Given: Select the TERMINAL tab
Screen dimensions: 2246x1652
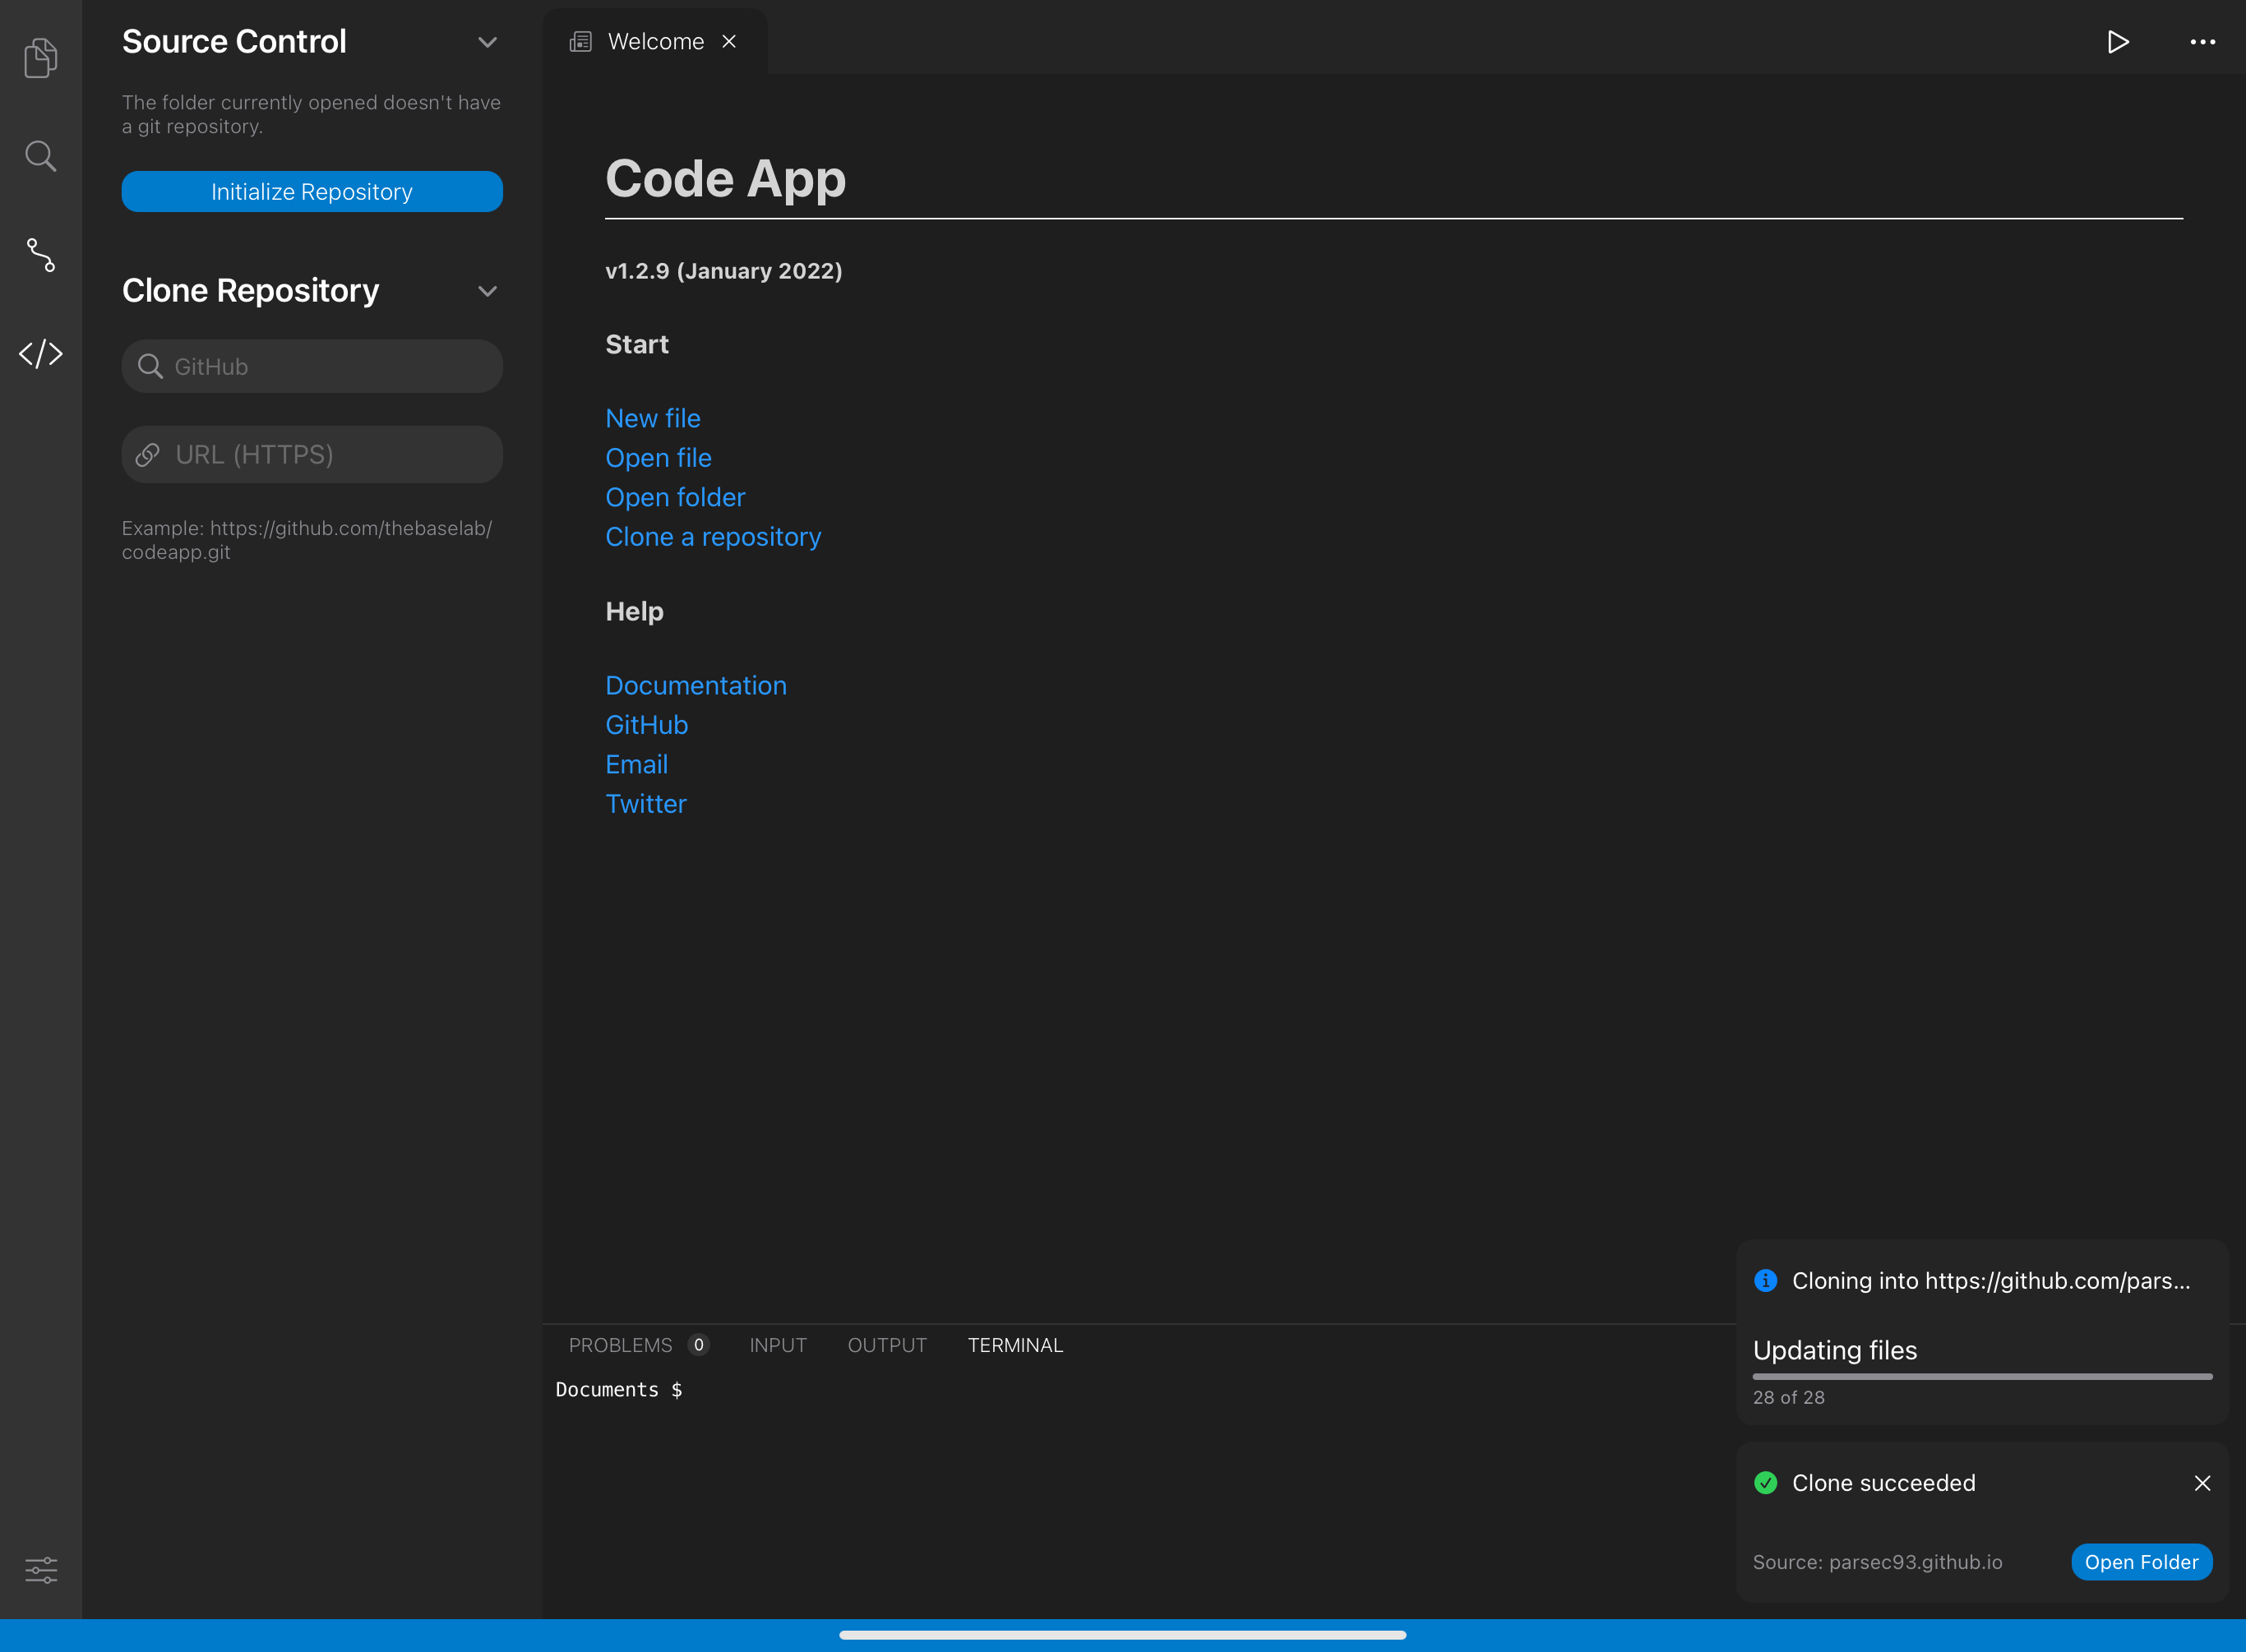Looking at the screenshot, I should [1015, 1345].
